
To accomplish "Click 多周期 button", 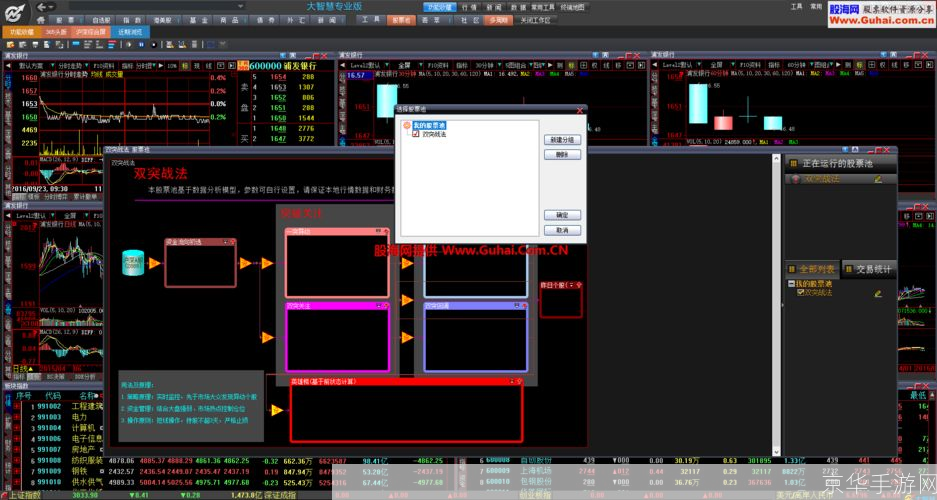I will pyautogui.click(x=498, y=20).
